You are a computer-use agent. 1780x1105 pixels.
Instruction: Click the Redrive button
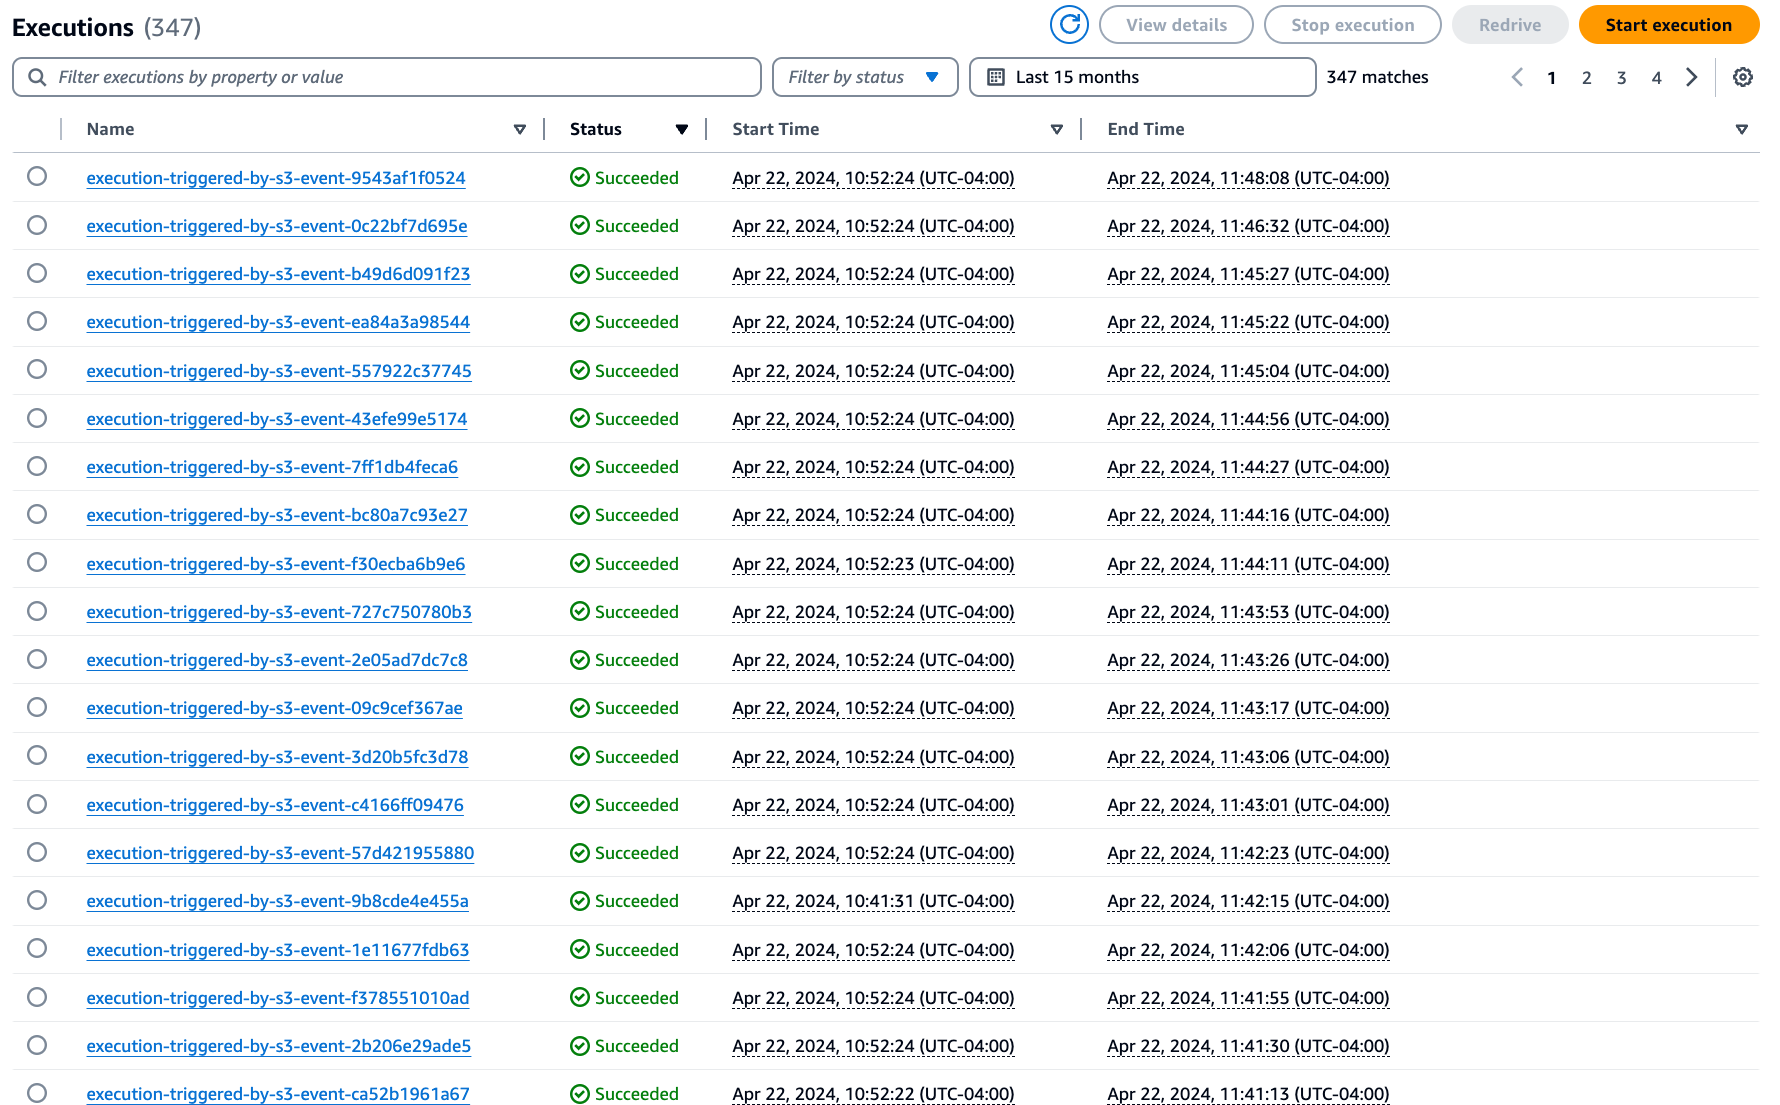[x=1510, y=25]
